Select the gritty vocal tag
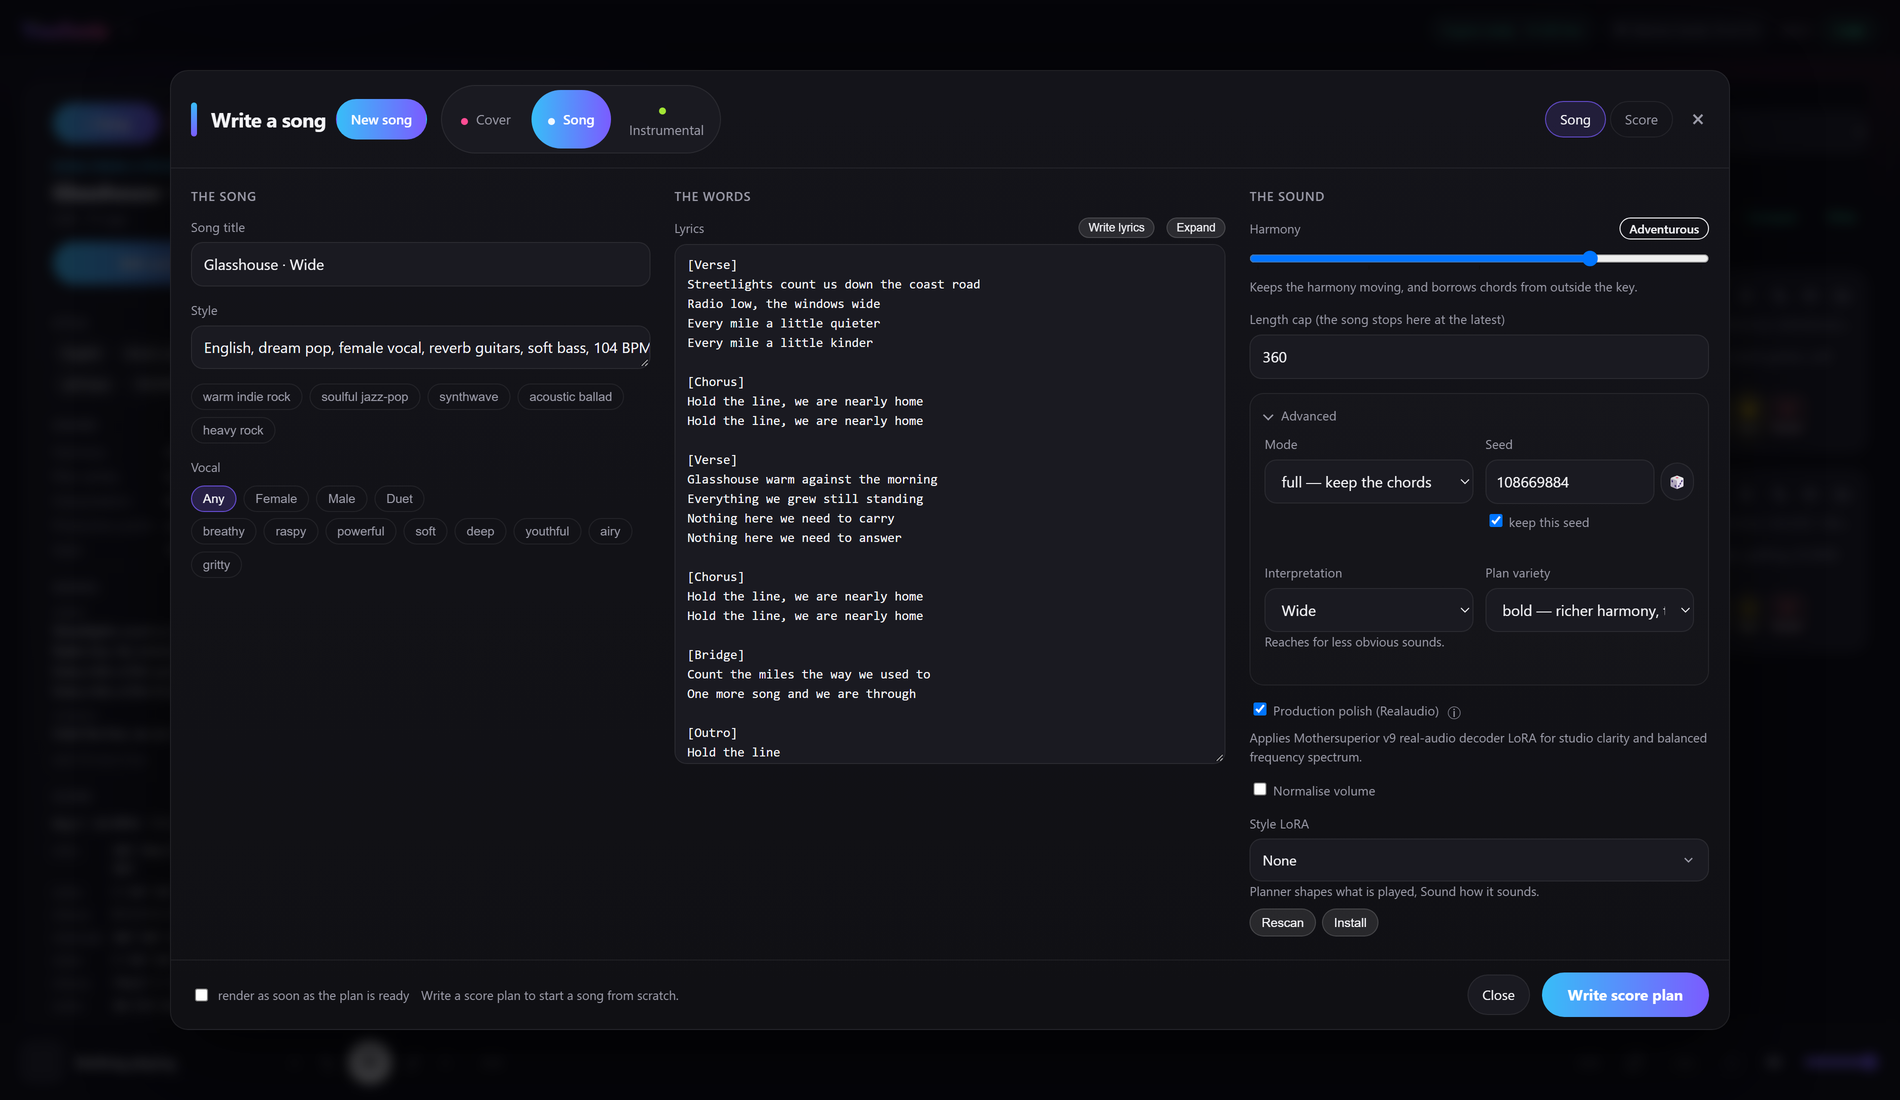The width and height of the screenshot is (1900, 1100). (x=216, y=565)
